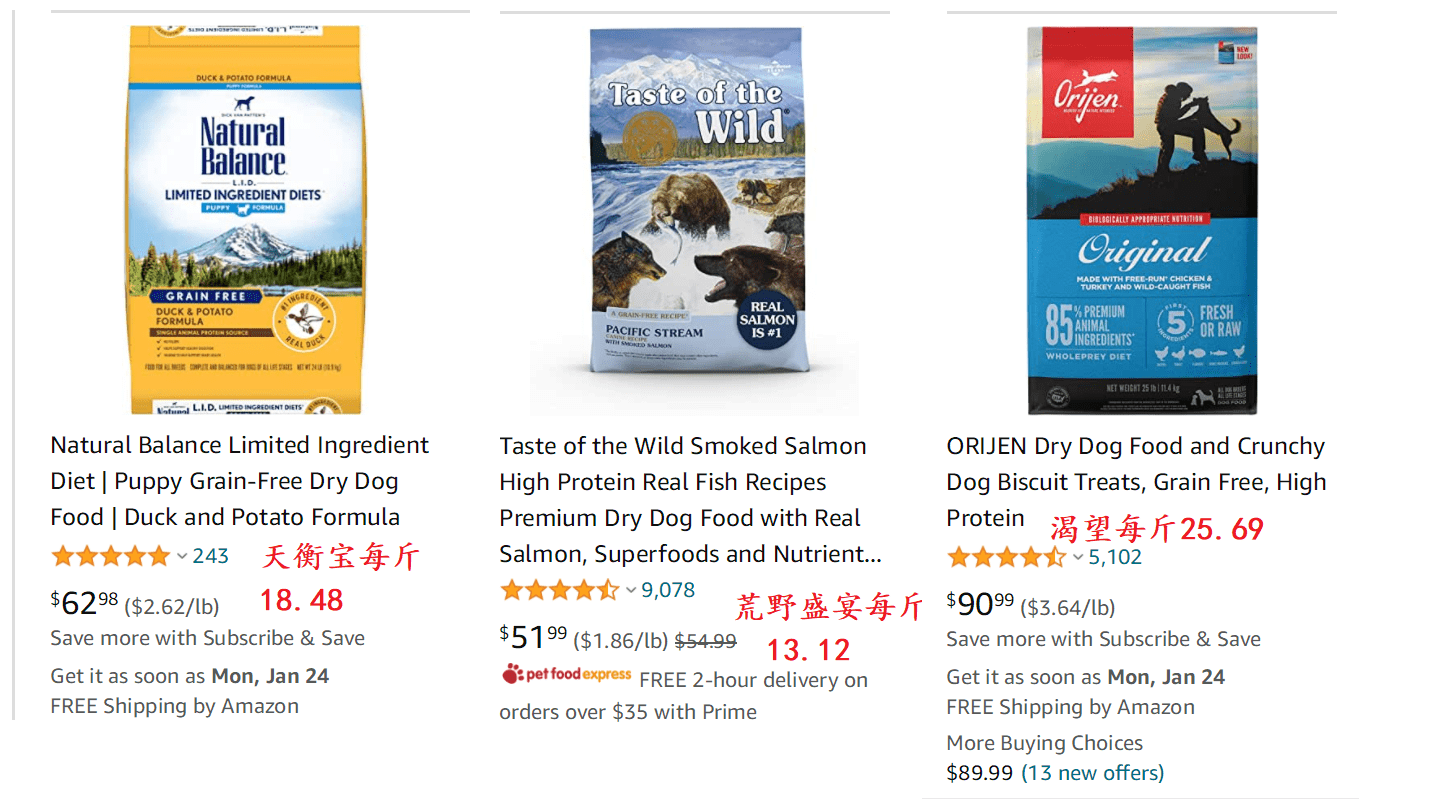The height and width of the screenshot is (802, 1448).
Task: Open the Taste of the Wild product image
Action: tap(694, 220)
